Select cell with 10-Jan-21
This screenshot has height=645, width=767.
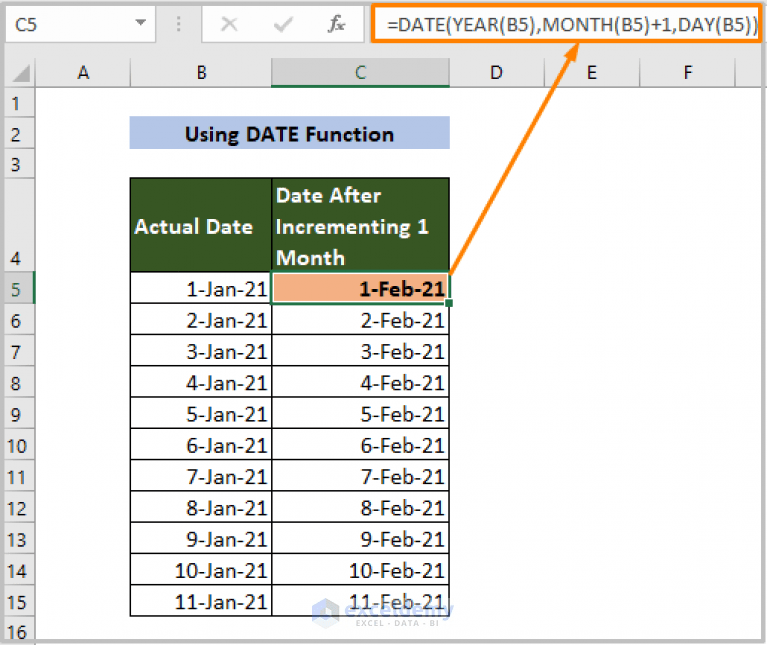[201, 570]
